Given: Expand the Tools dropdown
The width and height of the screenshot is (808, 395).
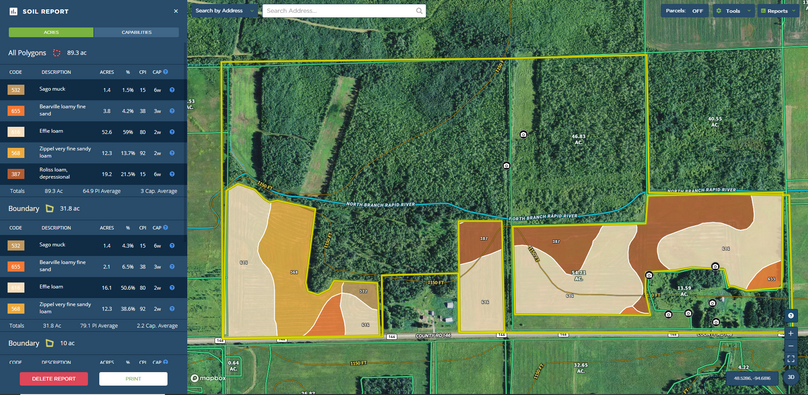Looking at the screenshot, I should 734,11.
